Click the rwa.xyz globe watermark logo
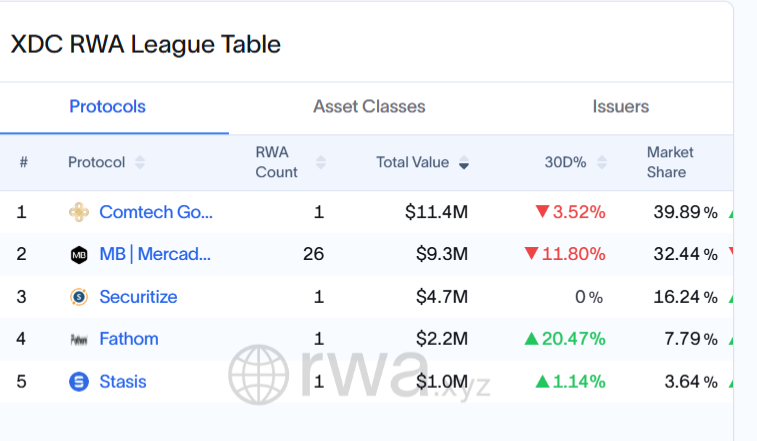This screenshot has width=757, height=441. coord(260,376)
